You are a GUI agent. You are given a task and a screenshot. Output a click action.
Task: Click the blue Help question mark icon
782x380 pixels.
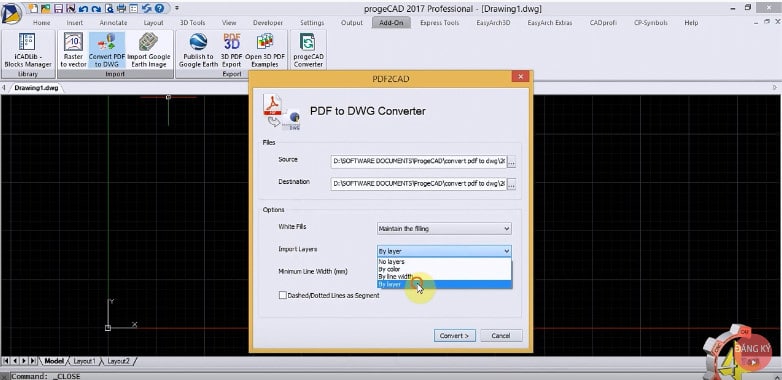click(160, 8)
